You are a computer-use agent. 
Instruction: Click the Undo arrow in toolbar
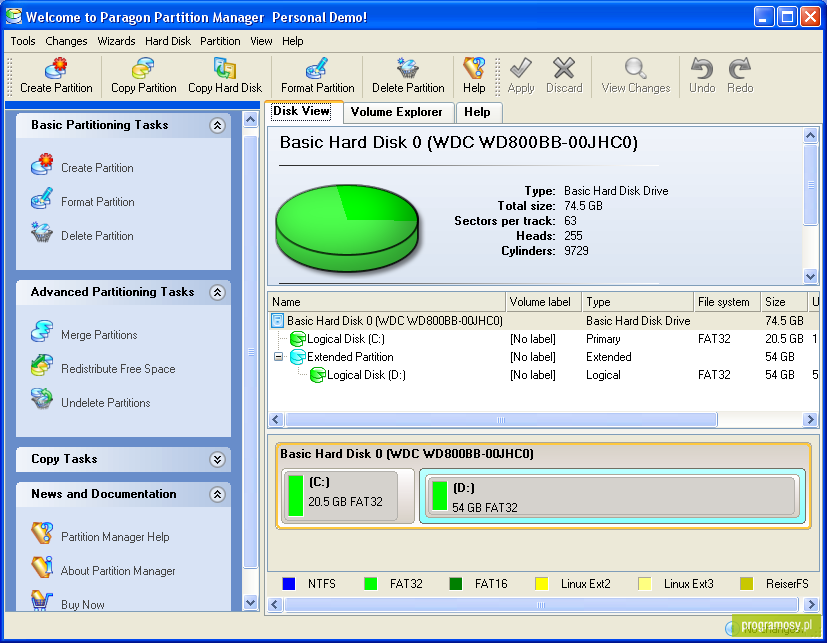pyautogui.click(x=702, y=69)
